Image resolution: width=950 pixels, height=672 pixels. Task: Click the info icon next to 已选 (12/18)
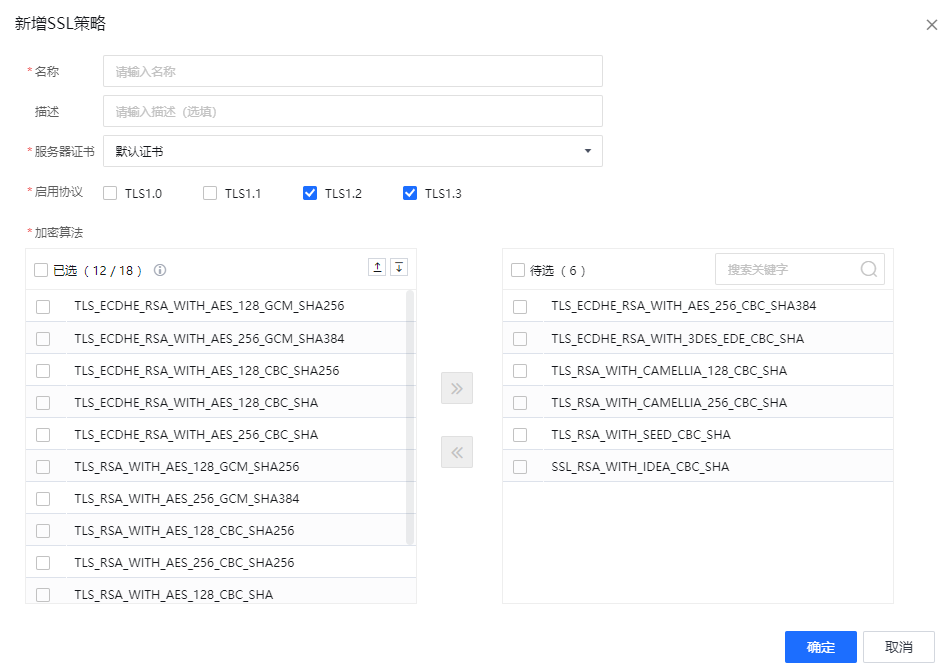(x=158, y=268)
